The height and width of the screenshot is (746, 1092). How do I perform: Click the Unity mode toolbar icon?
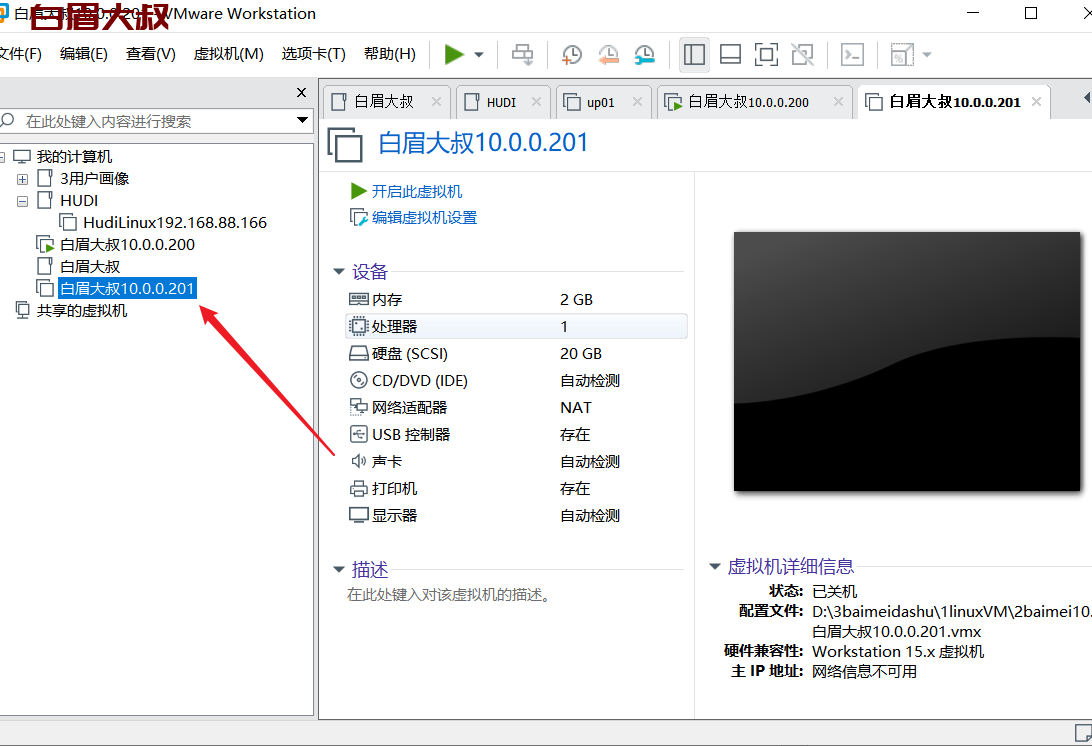[x=802, y=54]
